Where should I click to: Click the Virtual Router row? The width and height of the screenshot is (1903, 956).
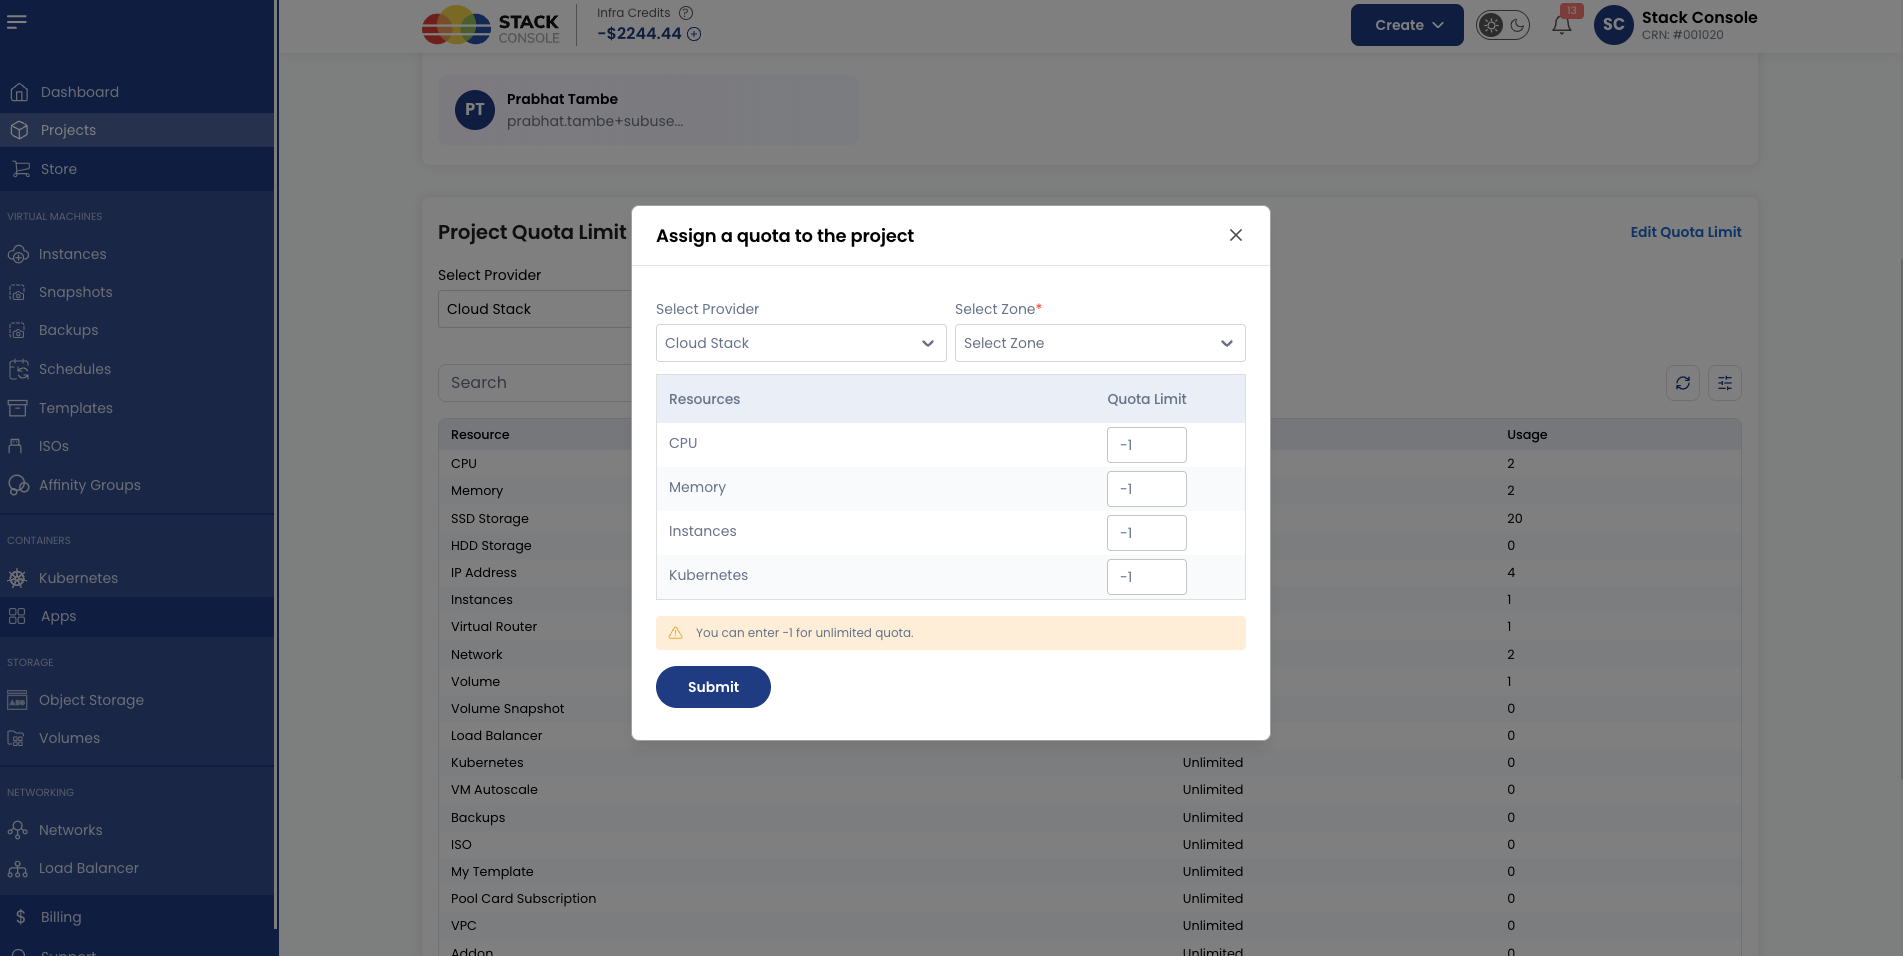pyautogui.click(x=1090, y=627)
